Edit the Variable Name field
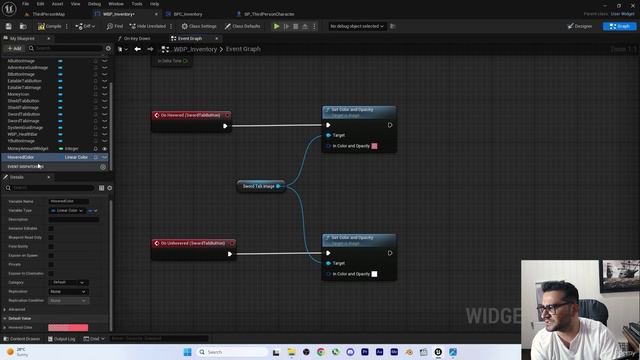Image resolution: width=640 pixels, height=360 pixels. click(x=69, y=201)
